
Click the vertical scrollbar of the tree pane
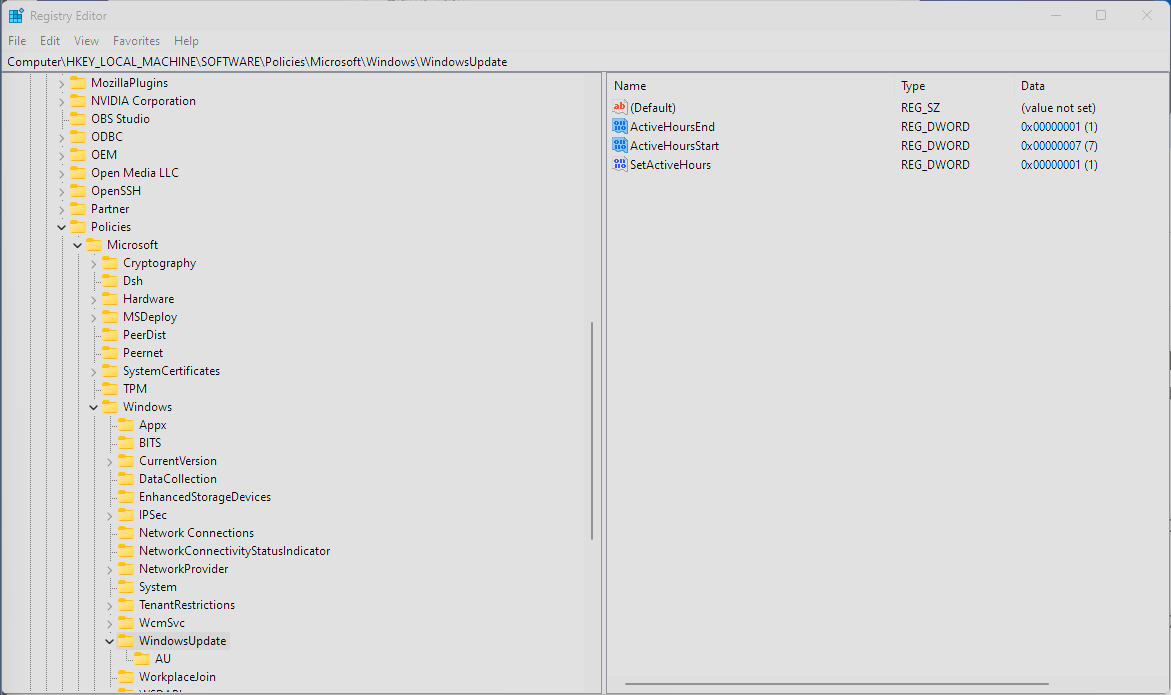tap(592, 430)
